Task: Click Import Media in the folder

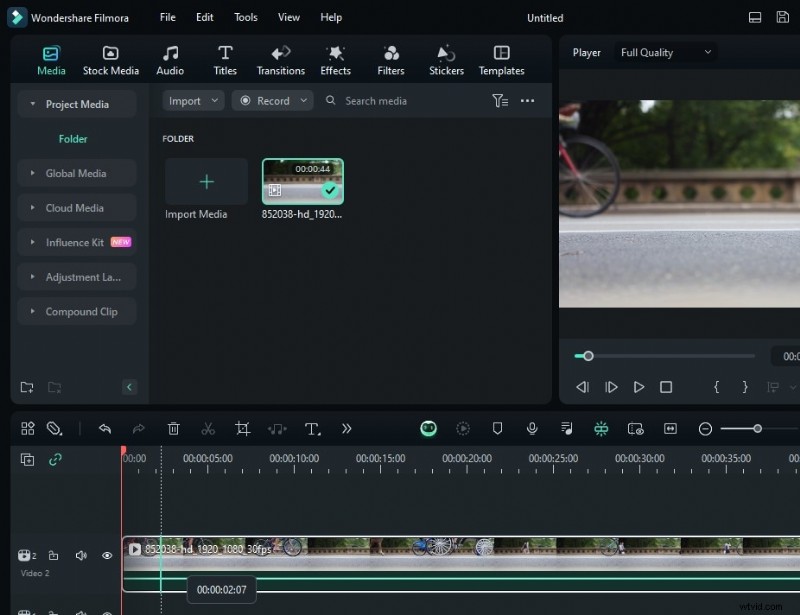Action: click(x=206, y=181)
